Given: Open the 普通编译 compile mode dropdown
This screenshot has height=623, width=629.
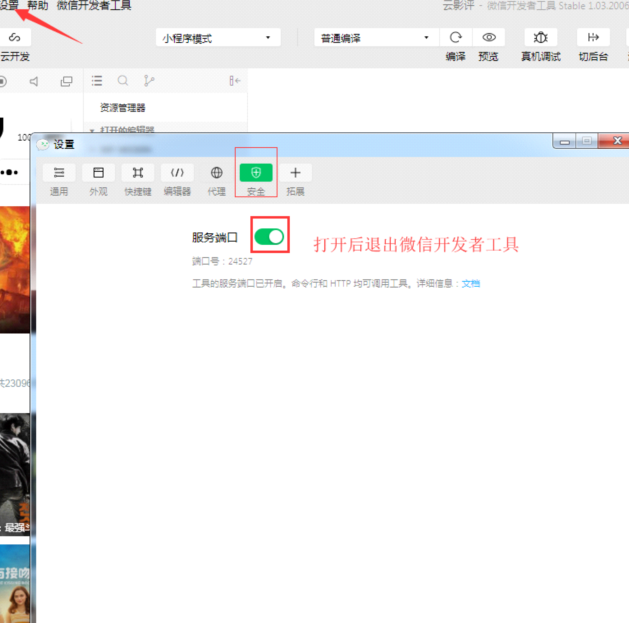Looking at the screenshot, I should click(376, 38).
